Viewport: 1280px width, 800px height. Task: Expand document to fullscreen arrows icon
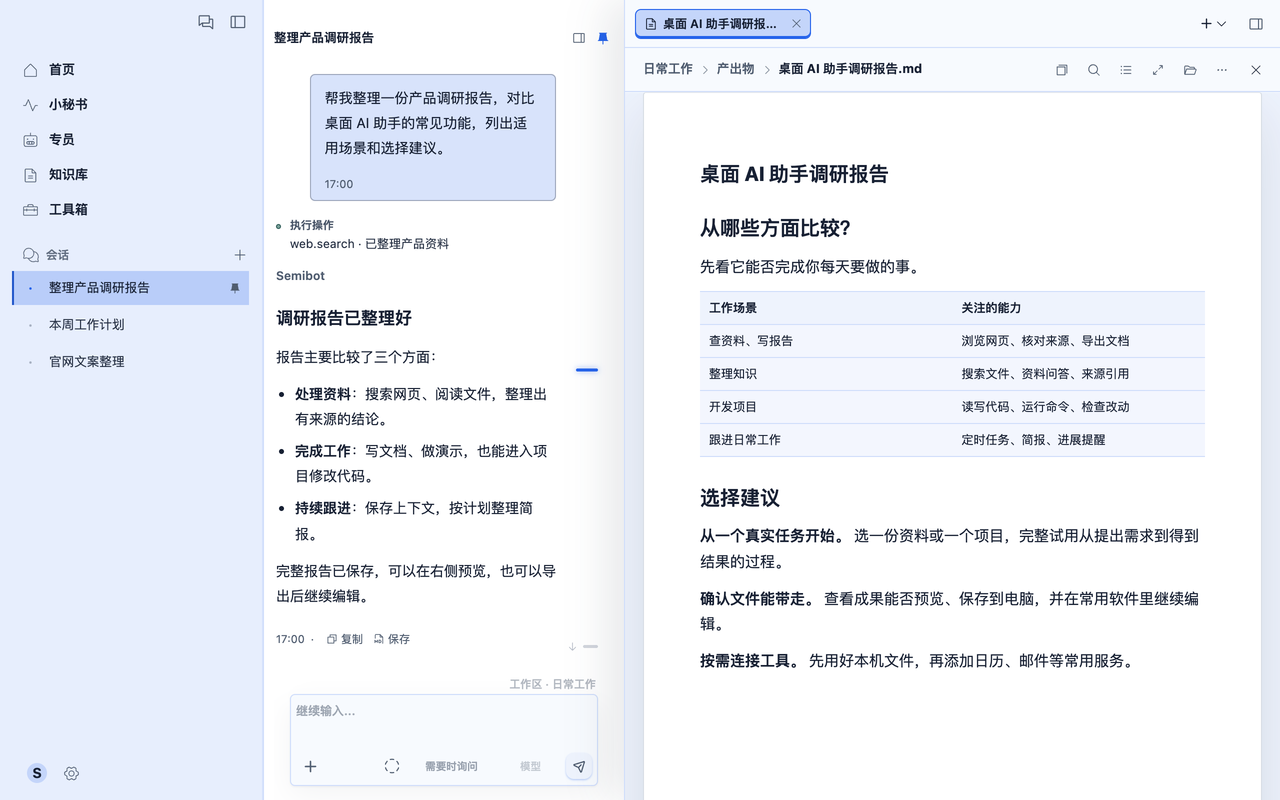coord(1158,70)
